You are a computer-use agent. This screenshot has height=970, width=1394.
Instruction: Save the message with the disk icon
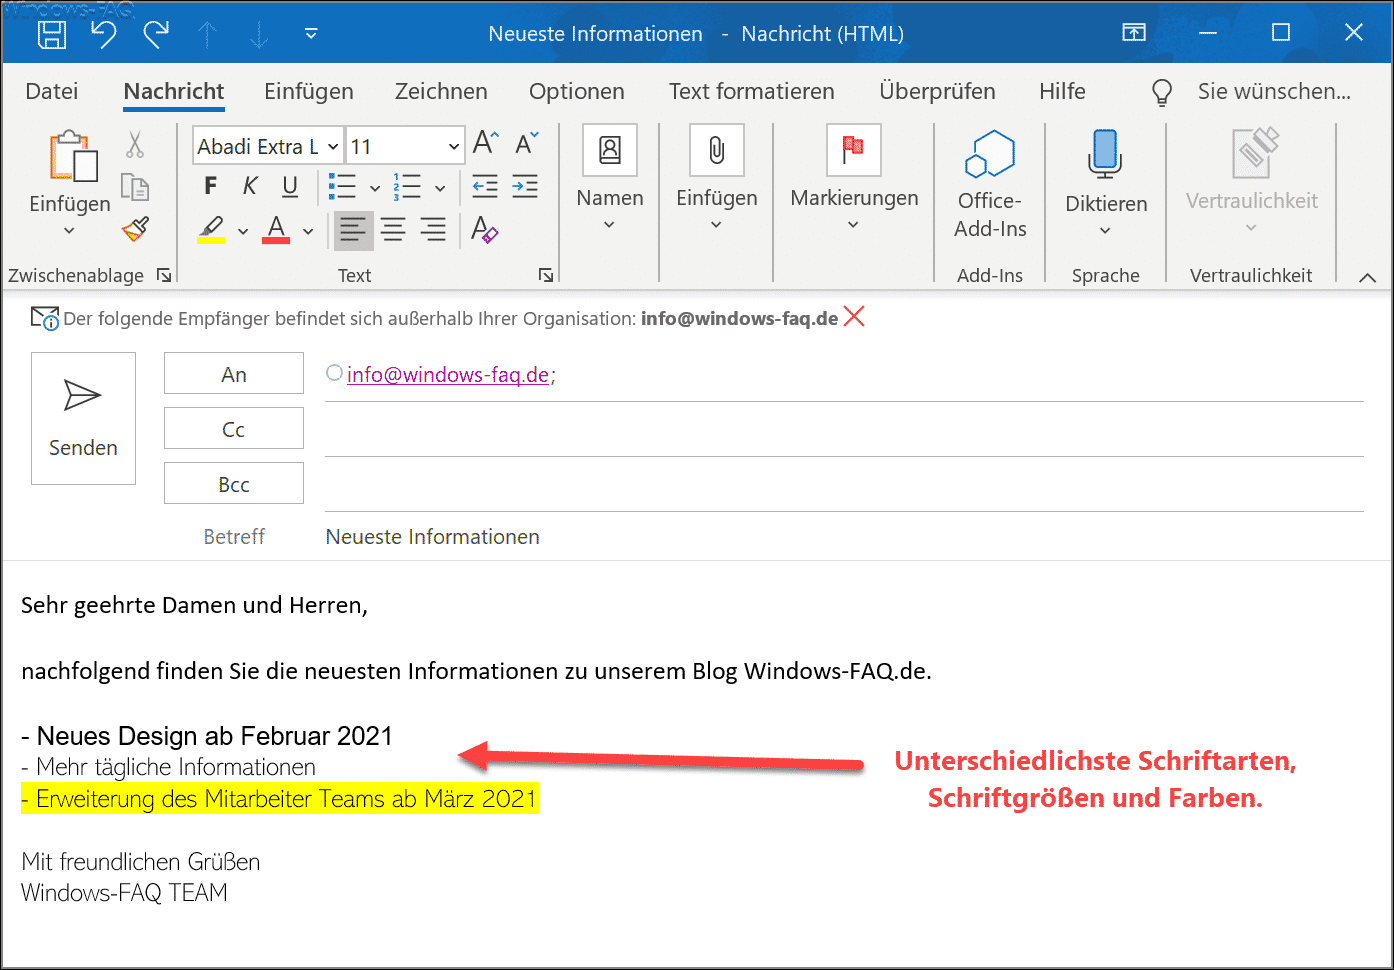pyautogui.click(x=52, y=34)
